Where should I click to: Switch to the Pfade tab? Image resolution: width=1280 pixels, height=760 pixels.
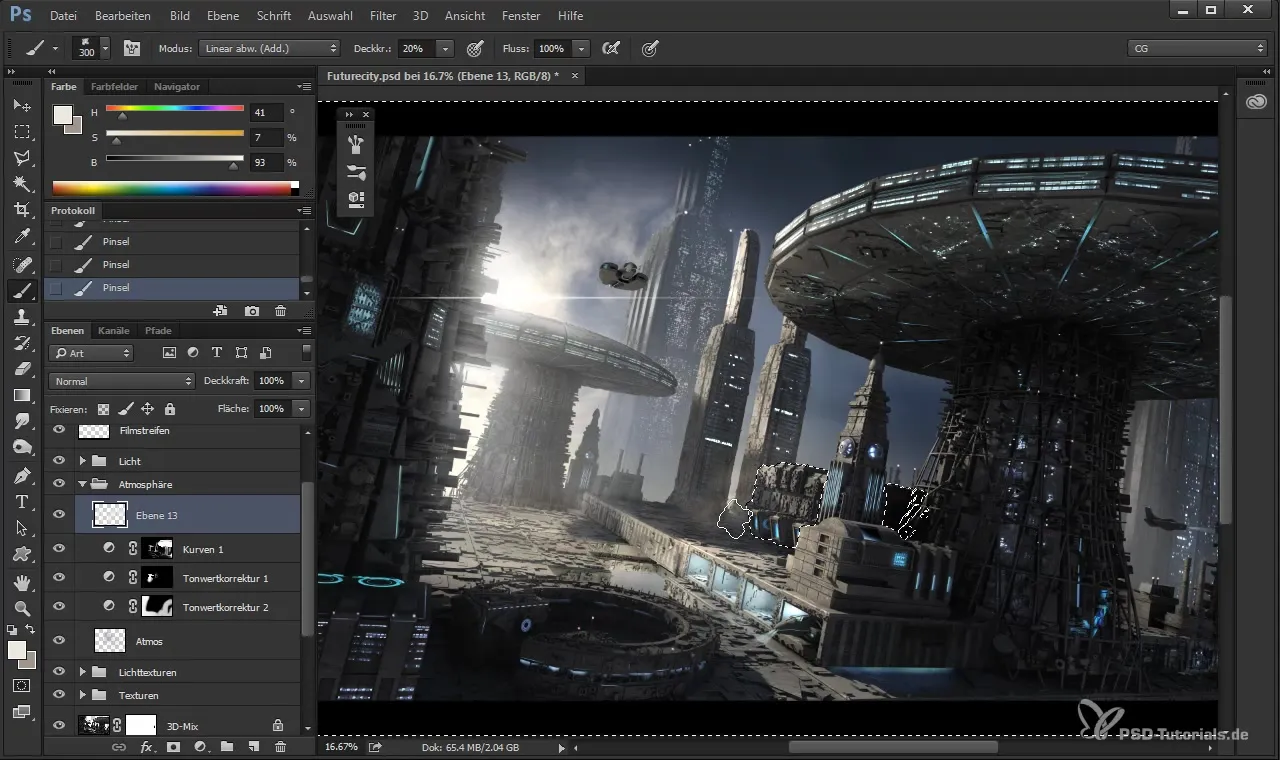tap(158, 330)
